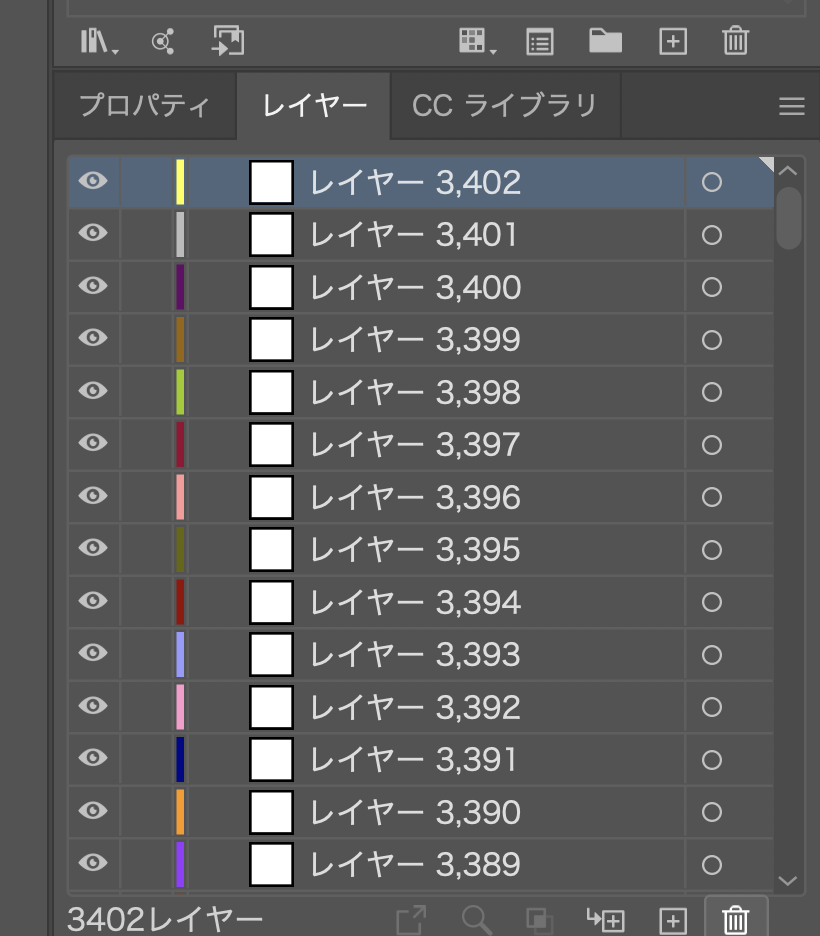The height and width of the screenshot is (936, 820).
Task: Switch to the CC ライブラリ tab
Action: (x=504, y=105)
